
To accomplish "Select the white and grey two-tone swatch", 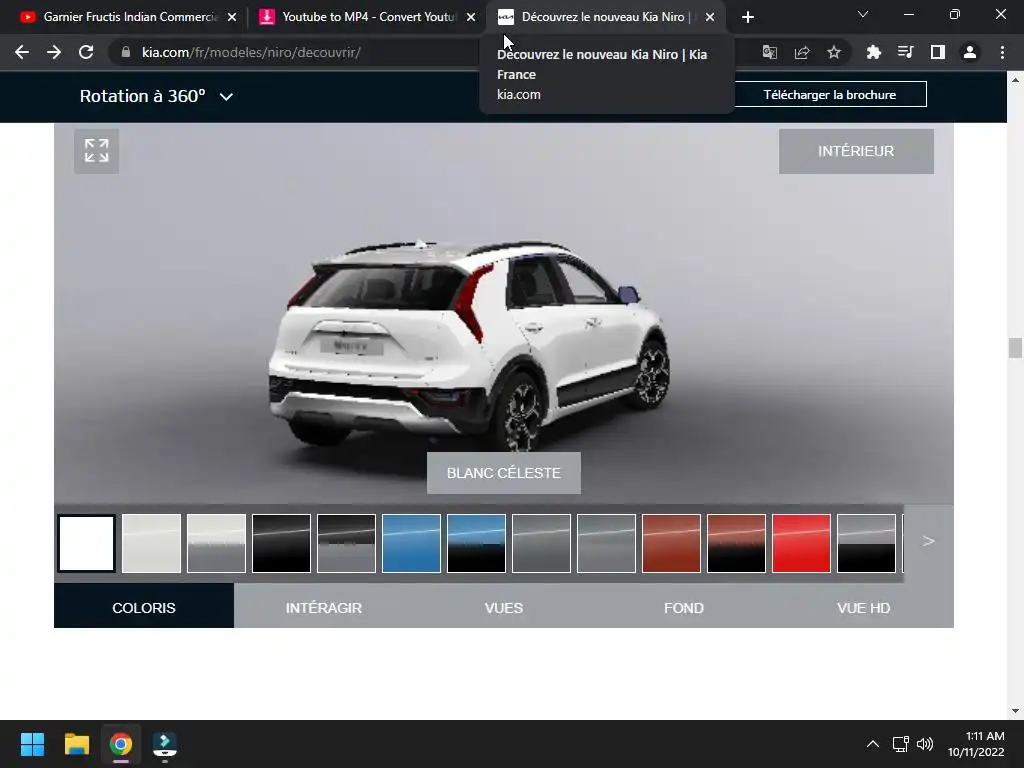I will [x=216, y=543].
